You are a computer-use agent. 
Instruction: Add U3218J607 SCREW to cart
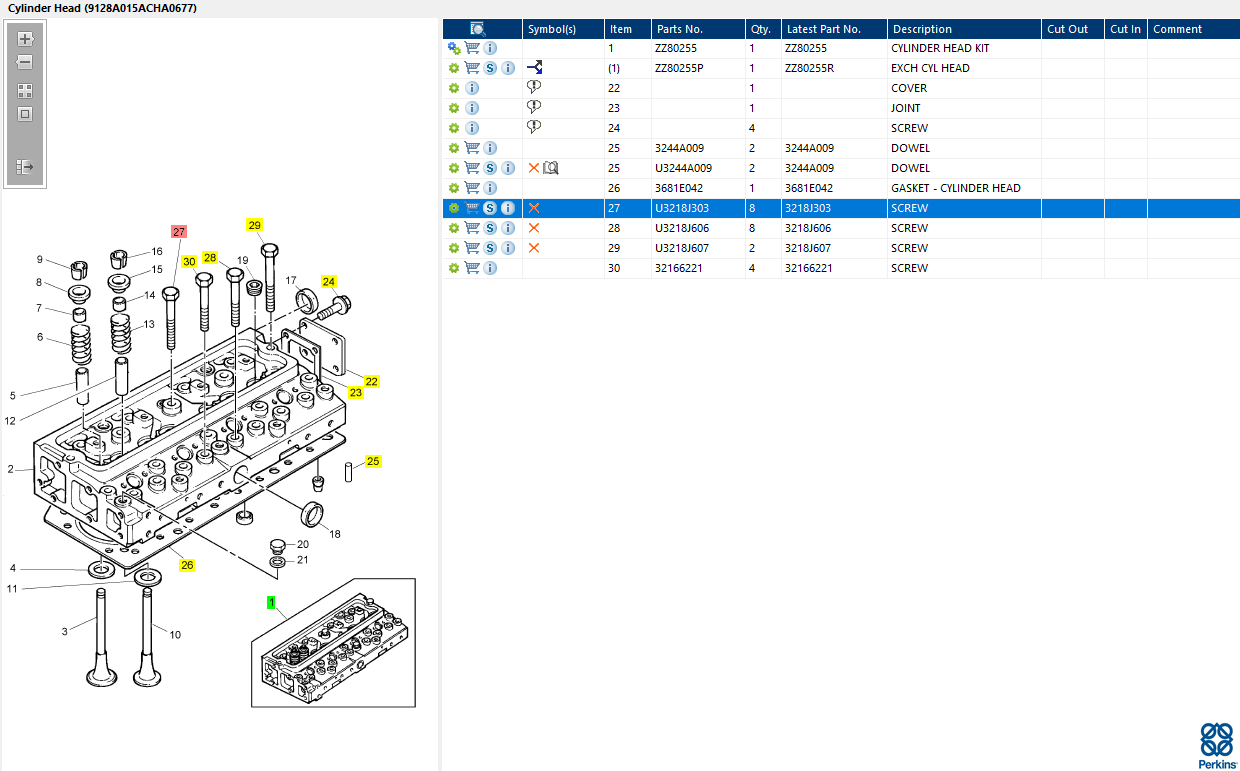click(472, 248)
